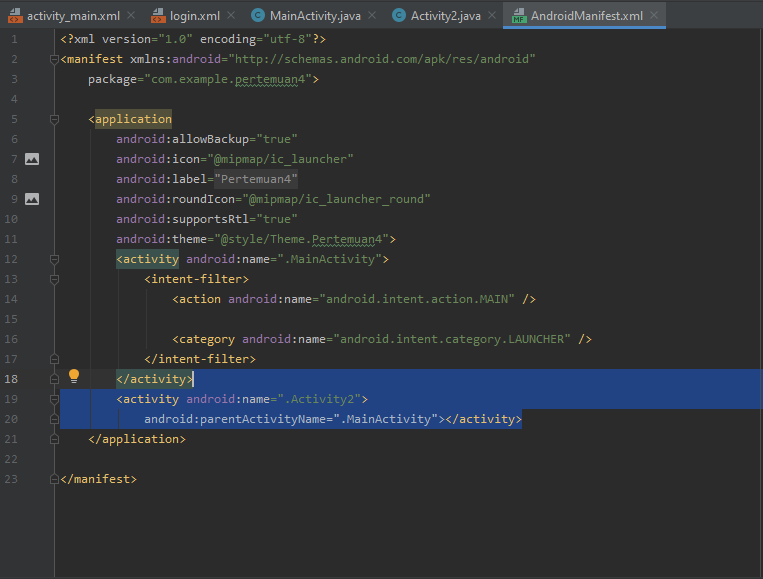Click the closing </manifest> tag

pos(98,479)
